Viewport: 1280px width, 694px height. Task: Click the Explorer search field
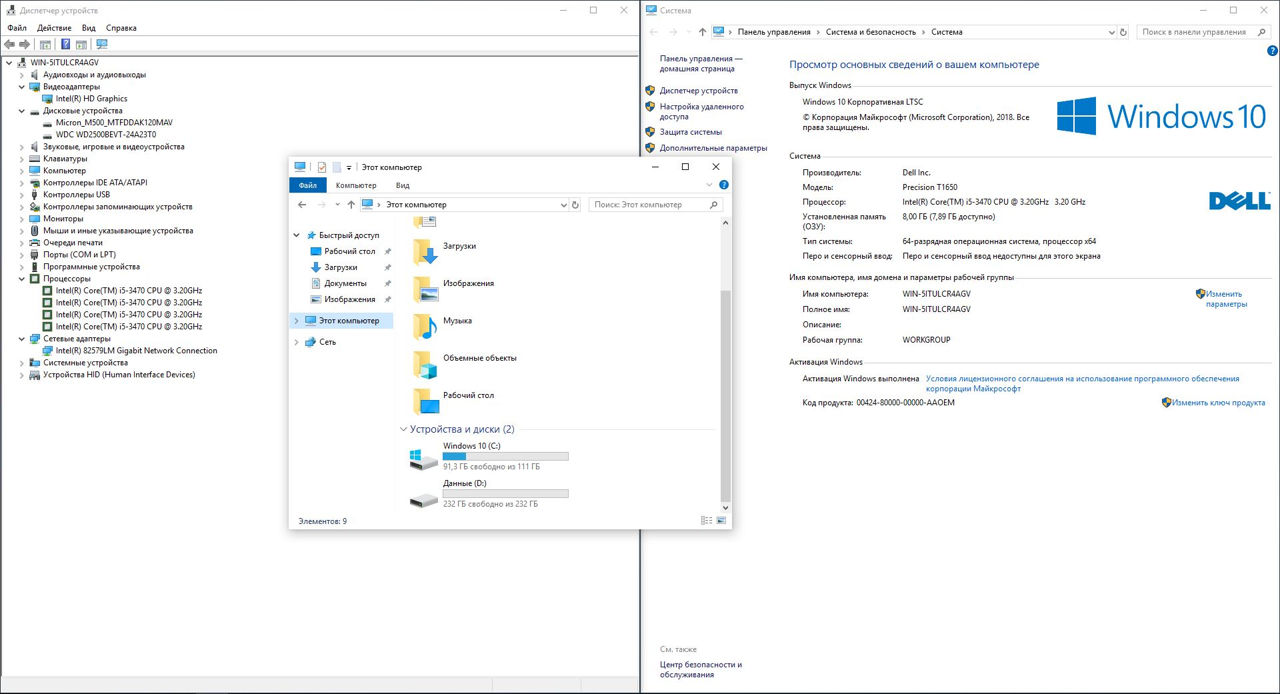650,205
